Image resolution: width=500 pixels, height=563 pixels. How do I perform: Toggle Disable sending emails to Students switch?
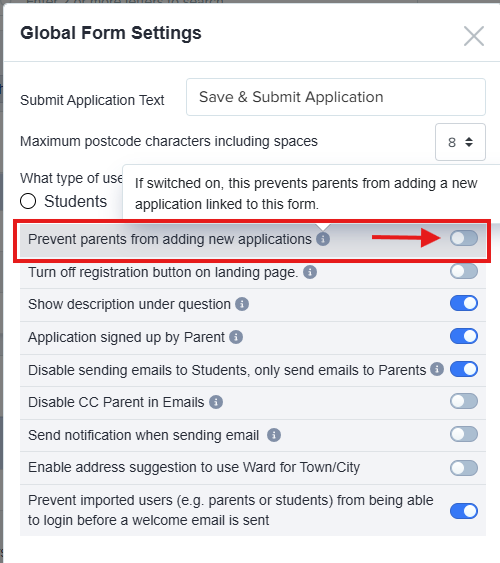pyautogui.click(x=464, y=369)
